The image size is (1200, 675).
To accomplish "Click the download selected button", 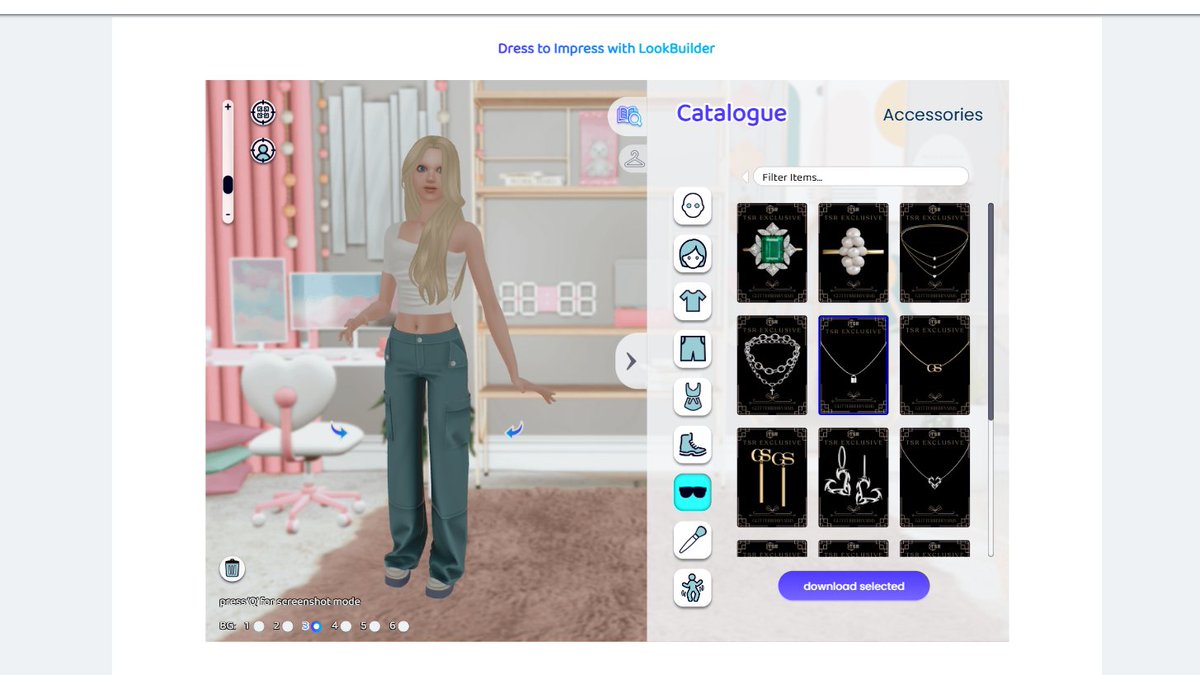I will tap(854, 586).
